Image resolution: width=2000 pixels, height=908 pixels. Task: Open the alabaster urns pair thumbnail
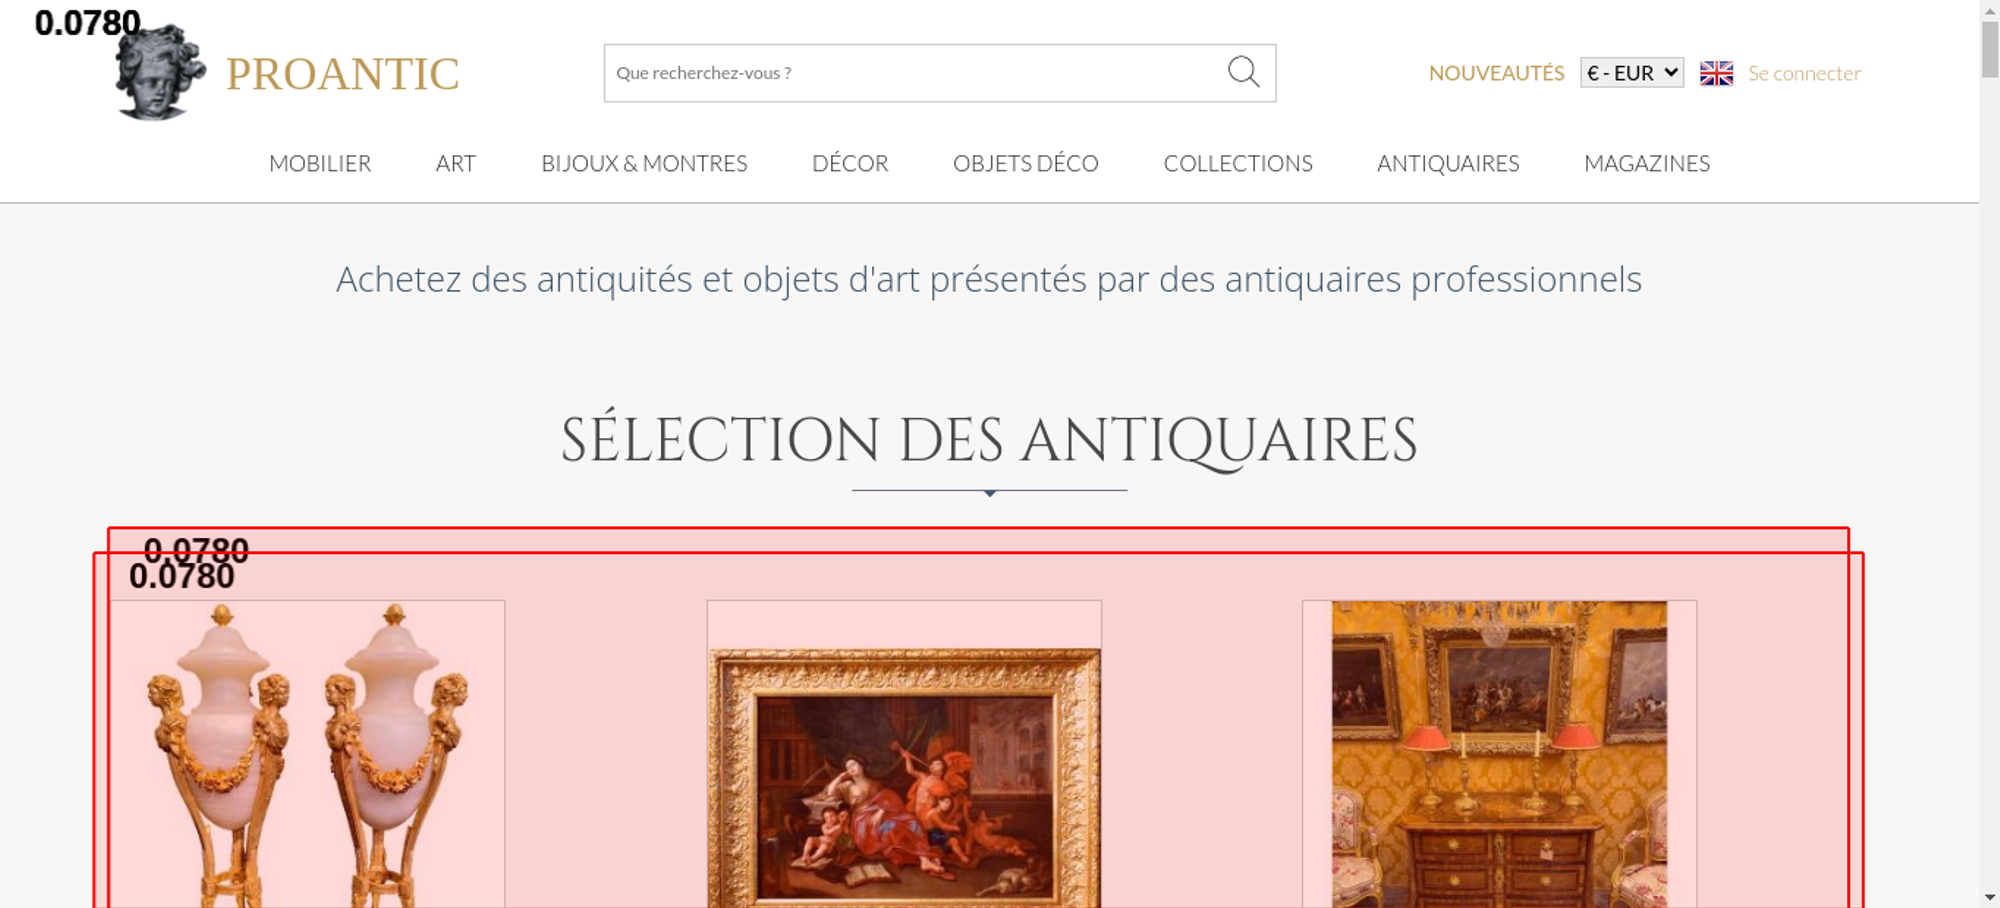point(308,754)
